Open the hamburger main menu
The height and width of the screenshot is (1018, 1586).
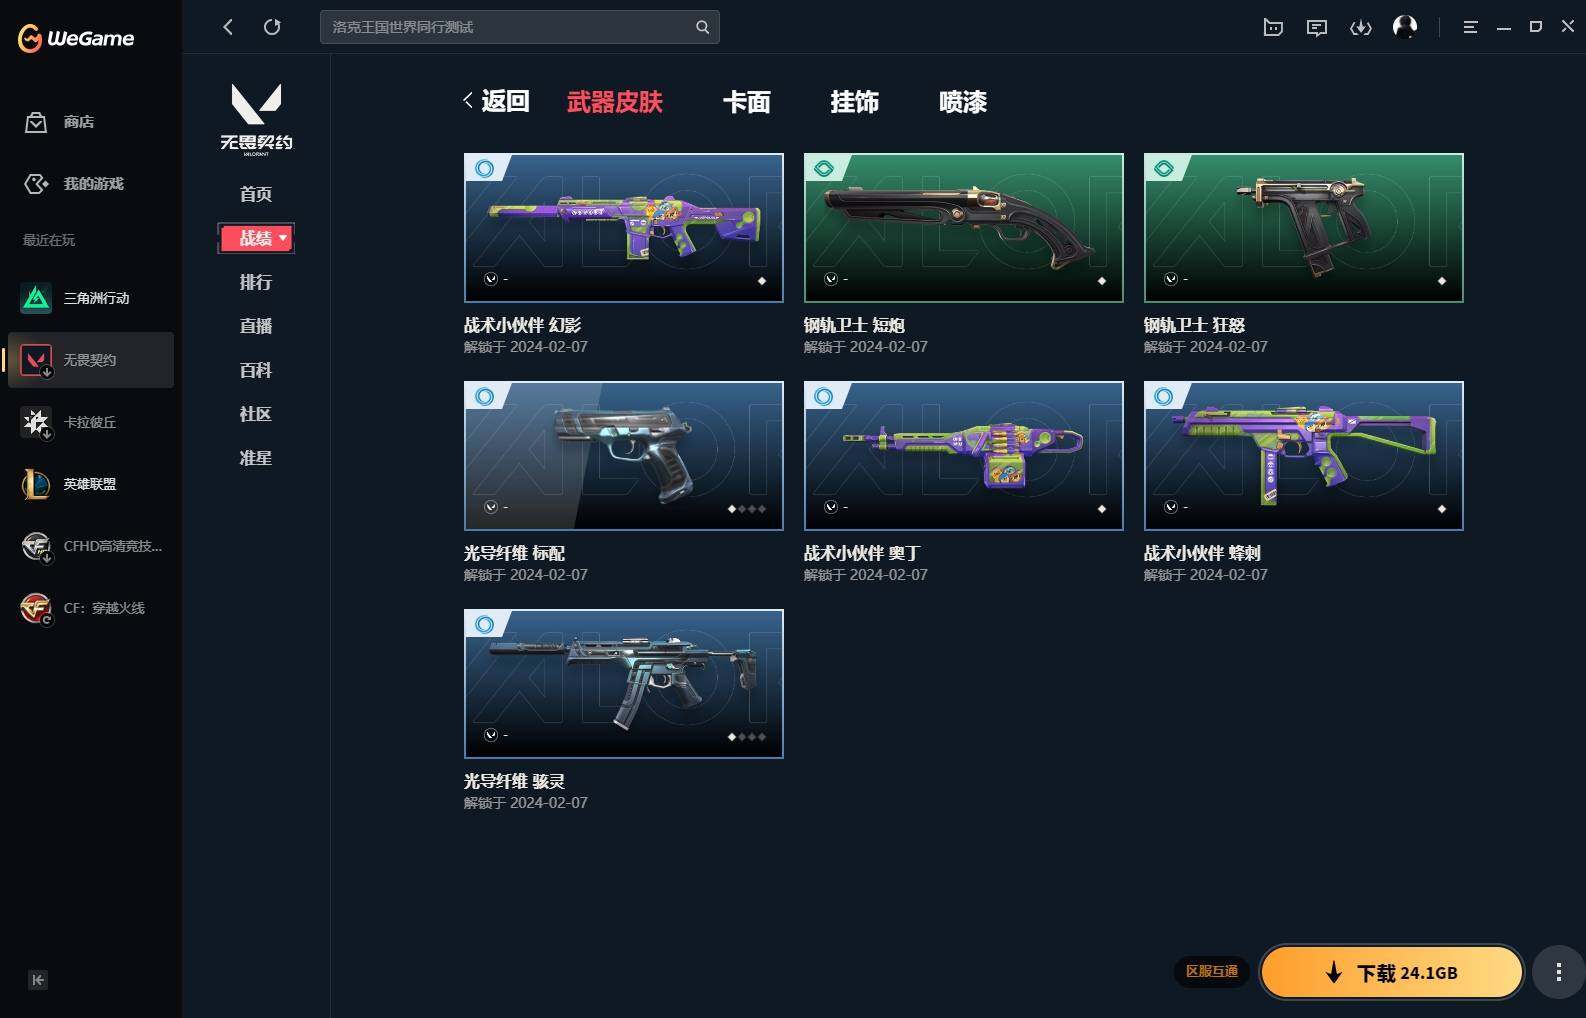pyautogui.click(x=1470, y=27)
